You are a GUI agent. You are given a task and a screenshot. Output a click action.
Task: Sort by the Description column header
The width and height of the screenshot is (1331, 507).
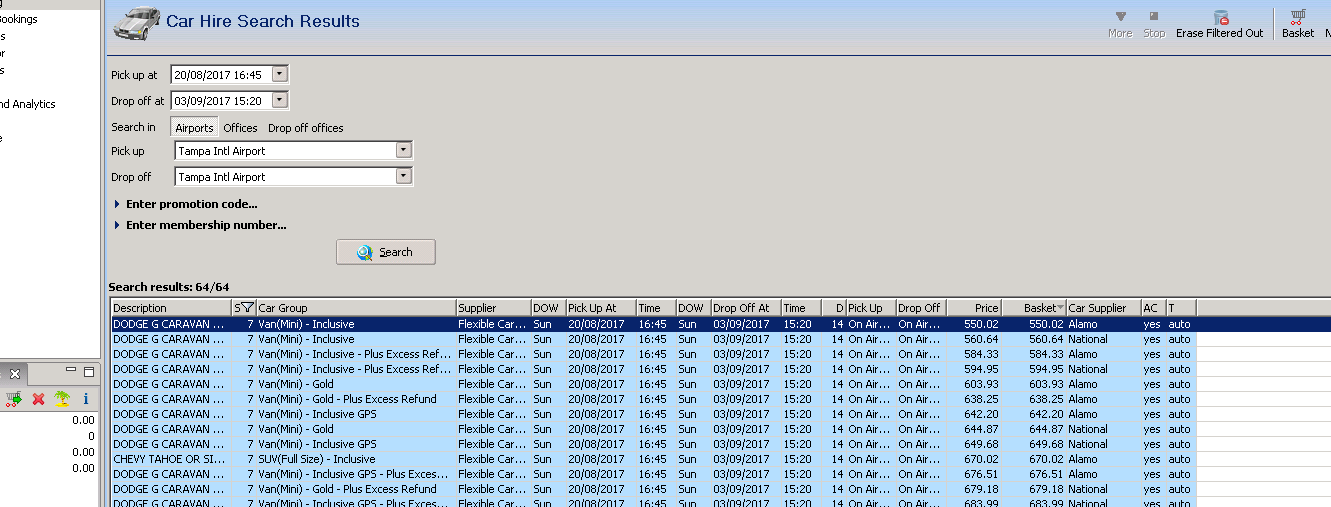pyautogui.click(x=171, y=308)
